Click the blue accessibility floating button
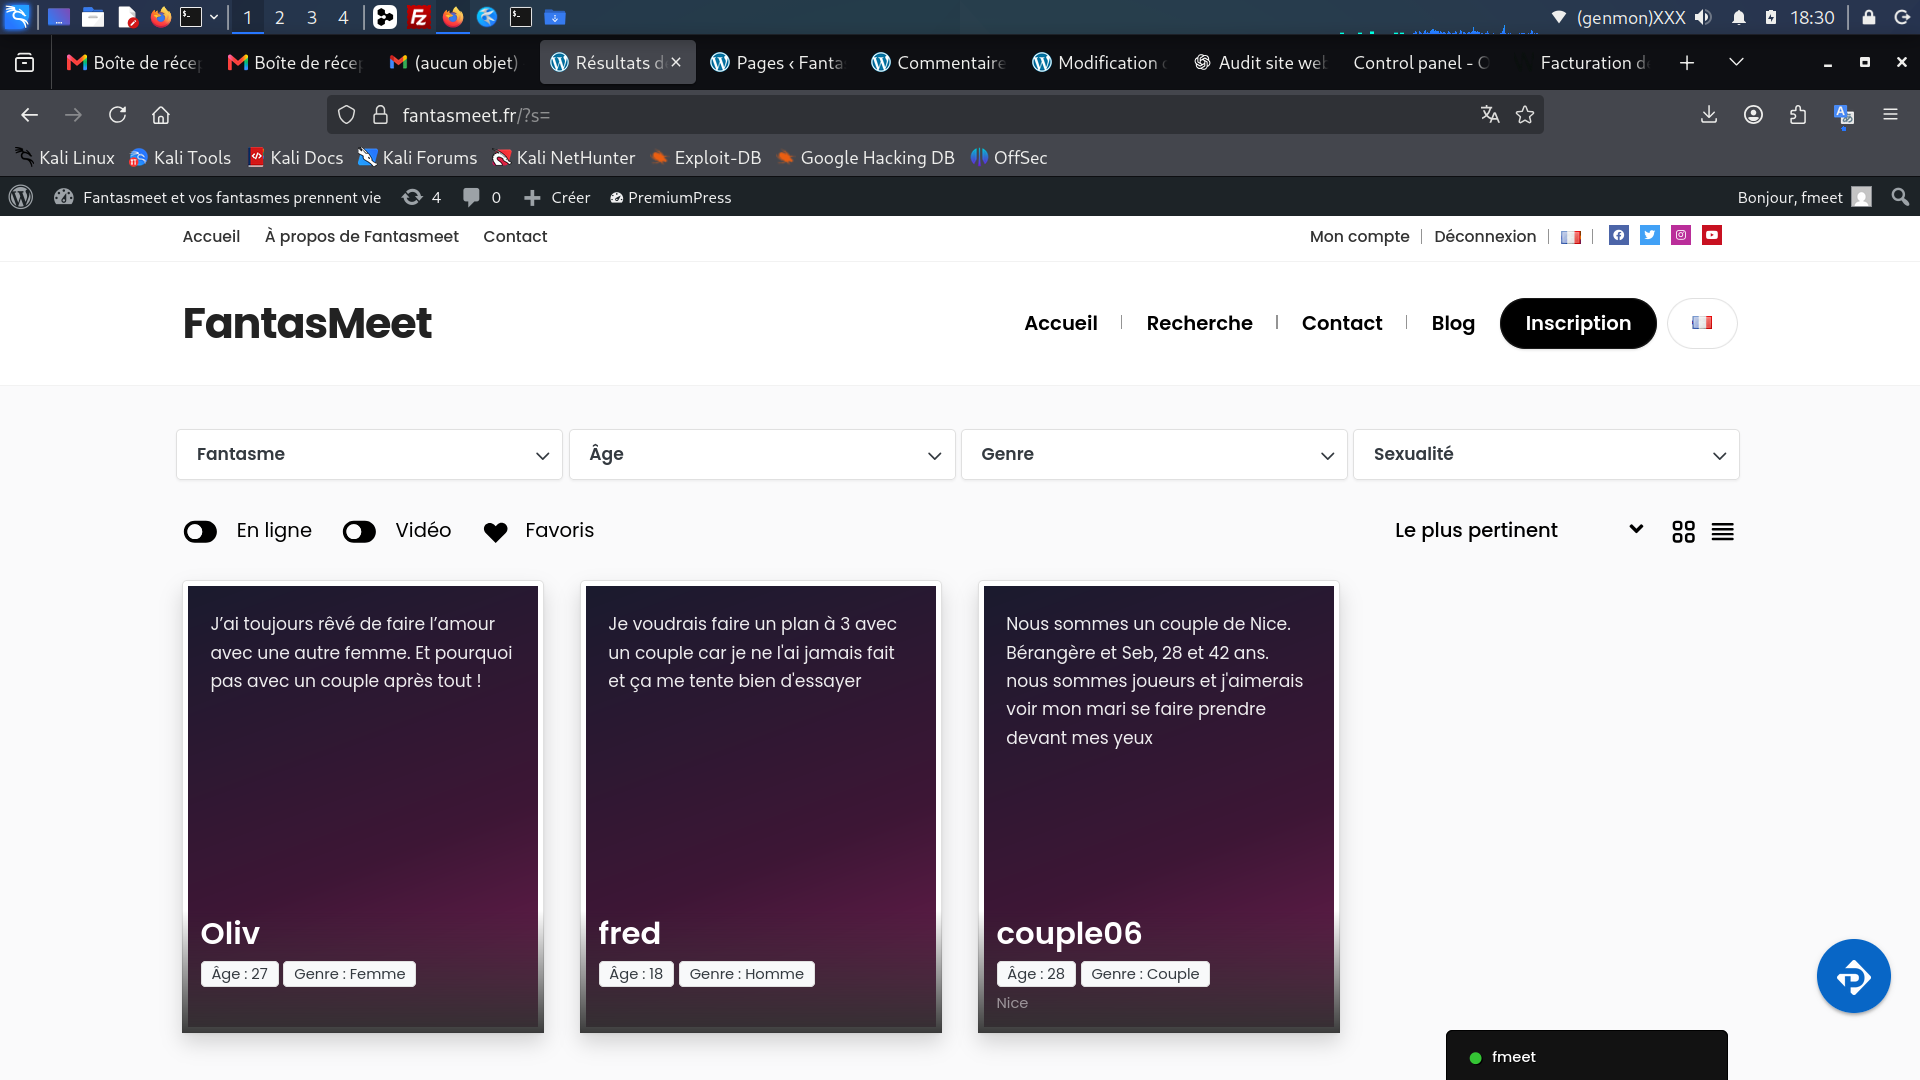This screenshot has height=1080, width=1920. [1853, 976]
